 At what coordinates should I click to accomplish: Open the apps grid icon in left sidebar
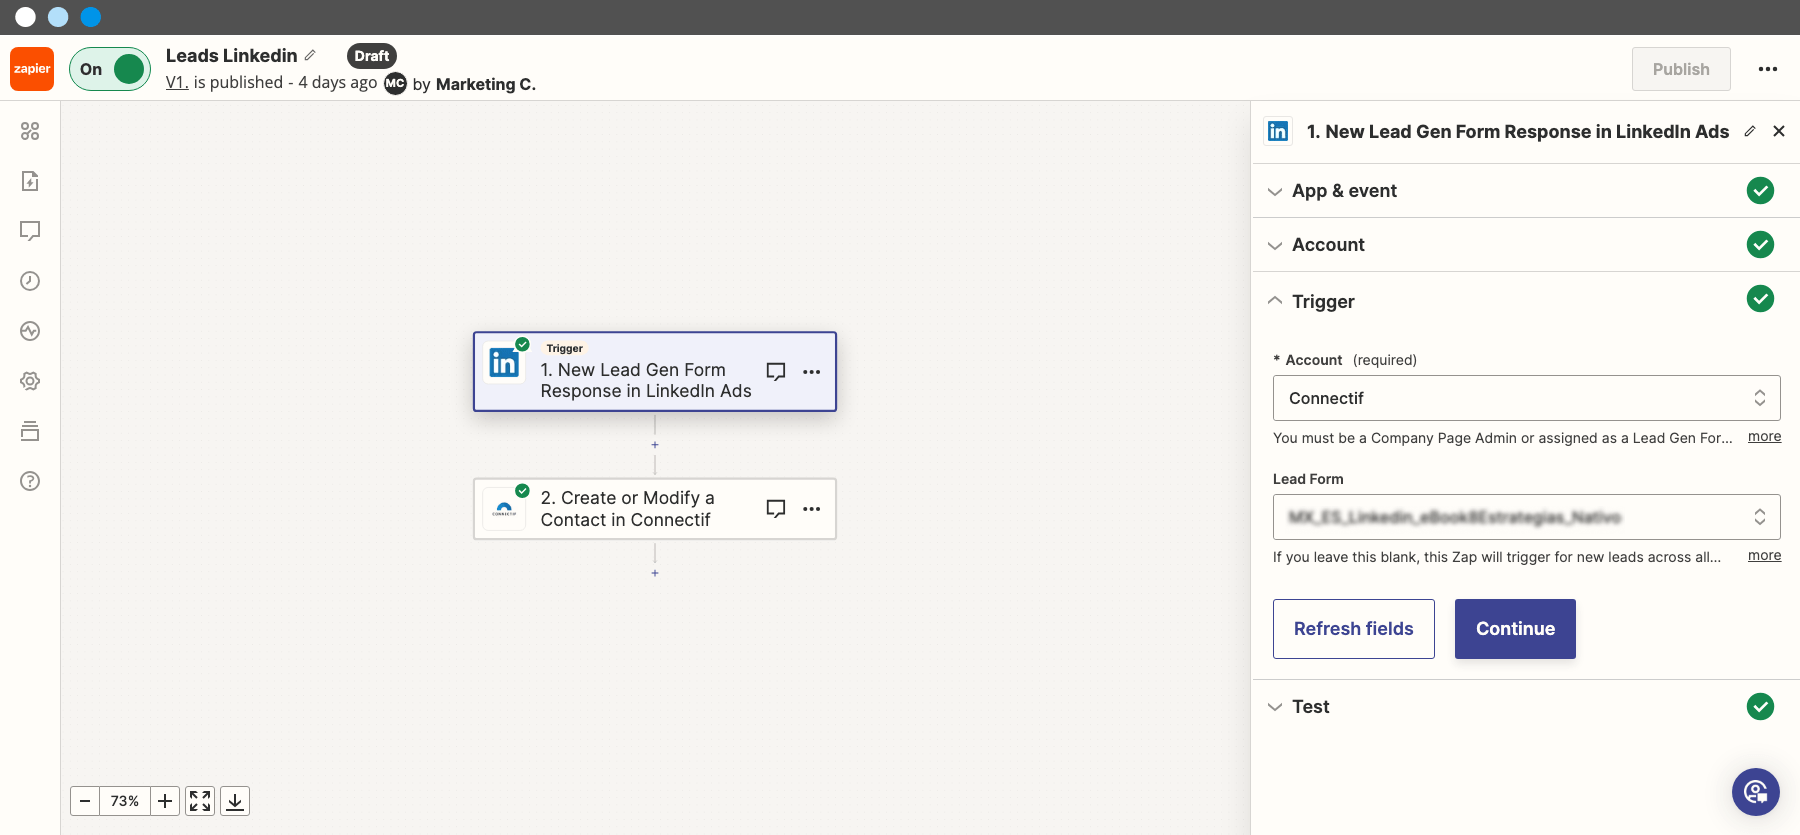click(30, 131)
